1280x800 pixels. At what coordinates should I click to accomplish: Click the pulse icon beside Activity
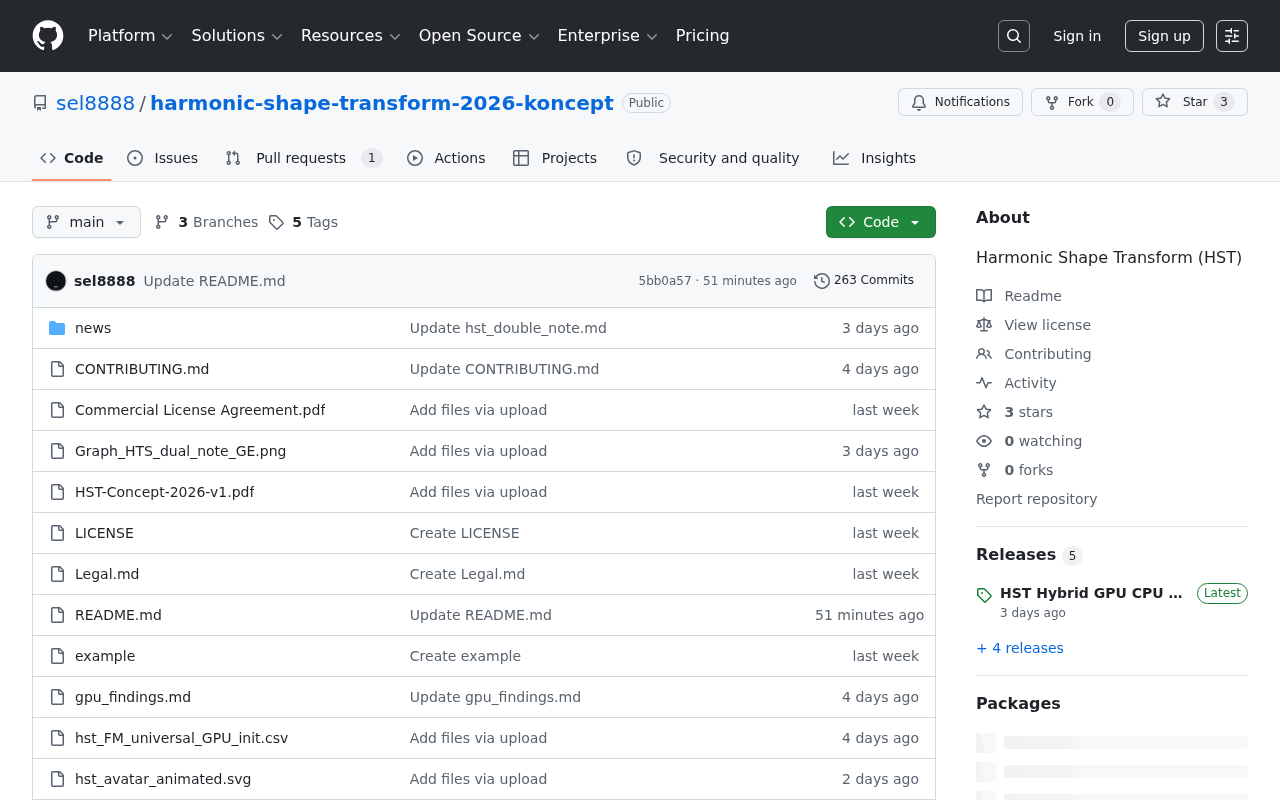984,383
